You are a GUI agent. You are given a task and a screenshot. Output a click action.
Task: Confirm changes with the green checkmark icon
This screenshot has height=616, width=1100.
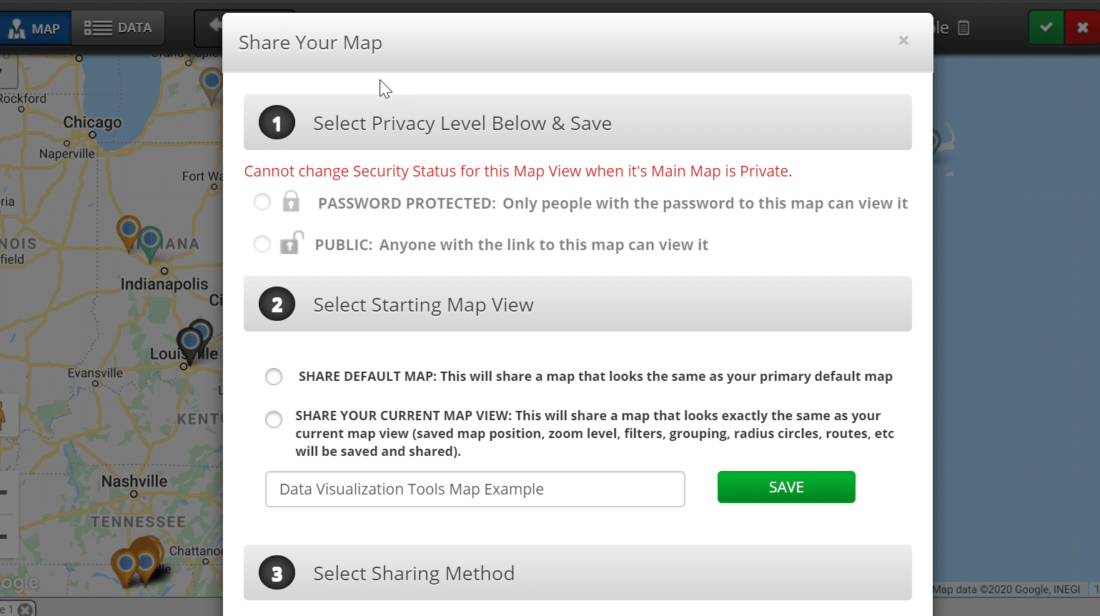tap(1046, 27)
